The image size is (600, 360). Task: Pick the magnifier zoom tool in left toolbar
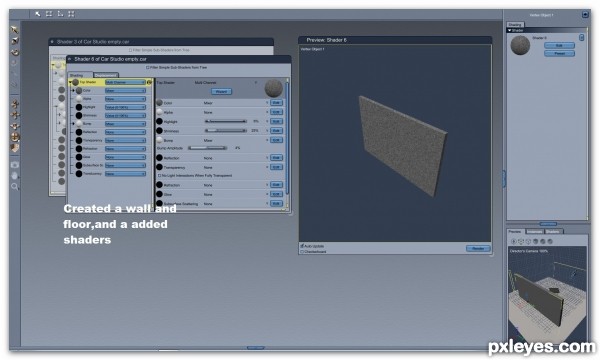tap(15, 187)
